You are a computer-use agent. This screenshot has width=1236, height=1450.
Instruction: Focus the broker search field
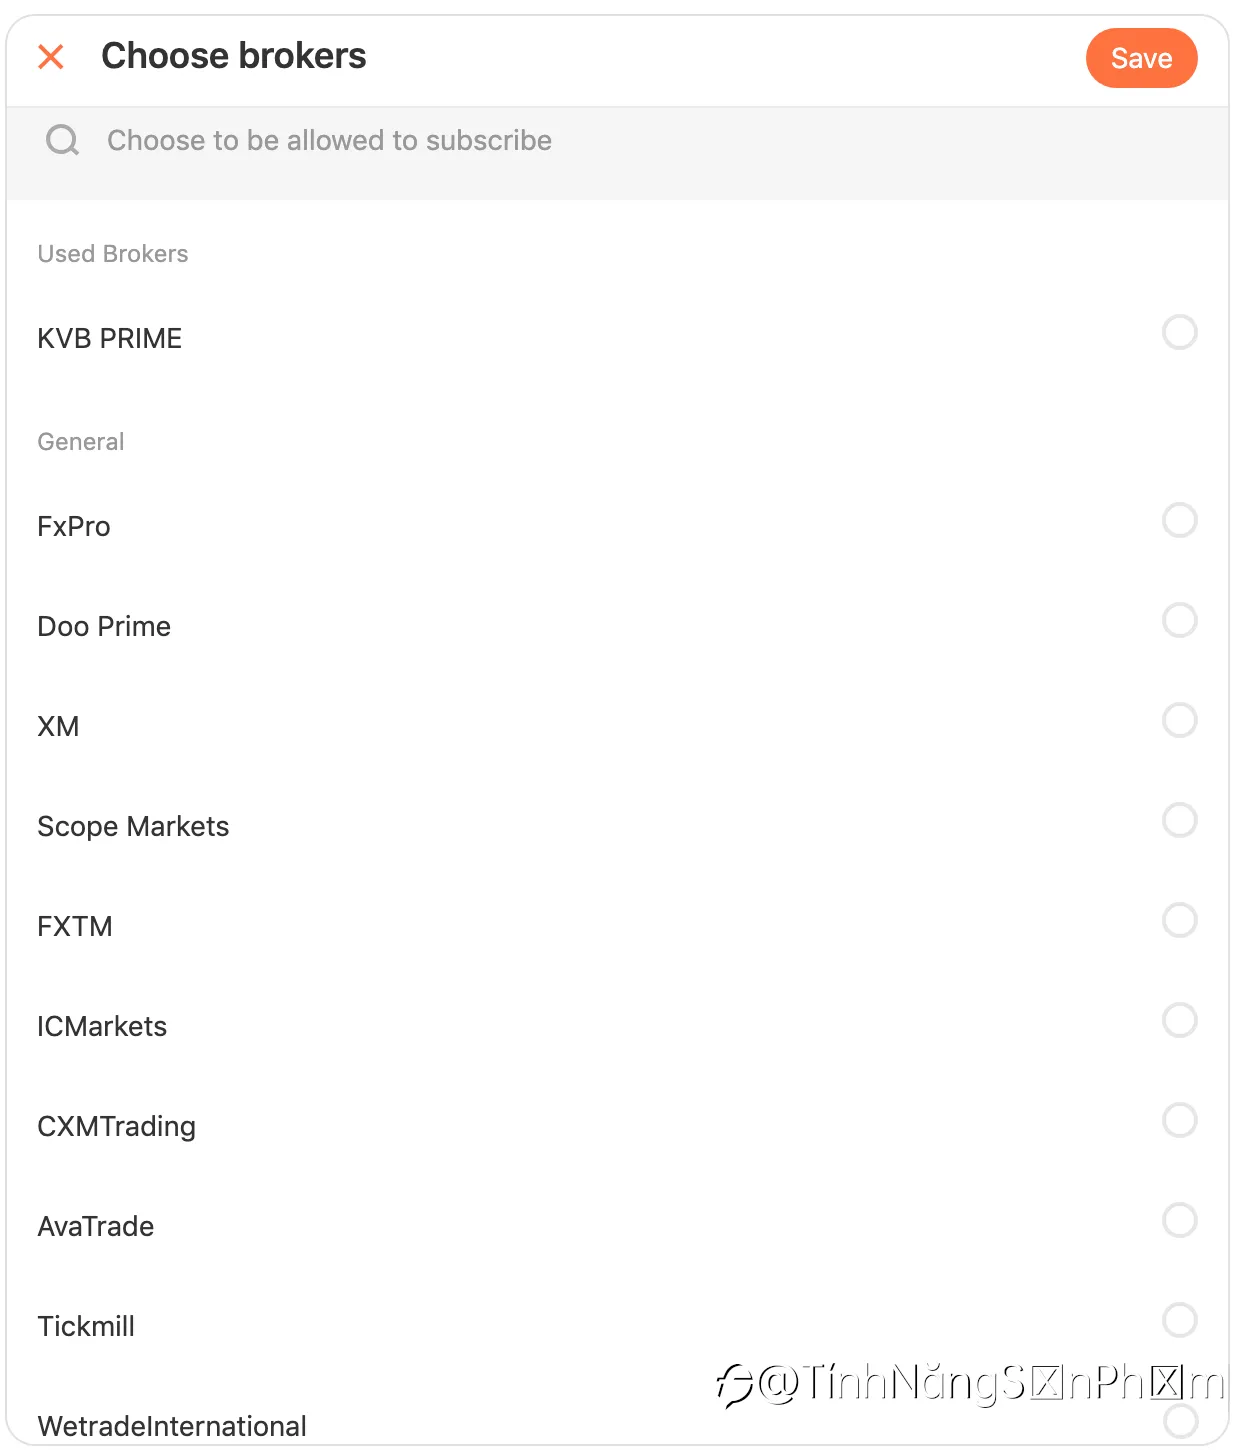(618, 140)
